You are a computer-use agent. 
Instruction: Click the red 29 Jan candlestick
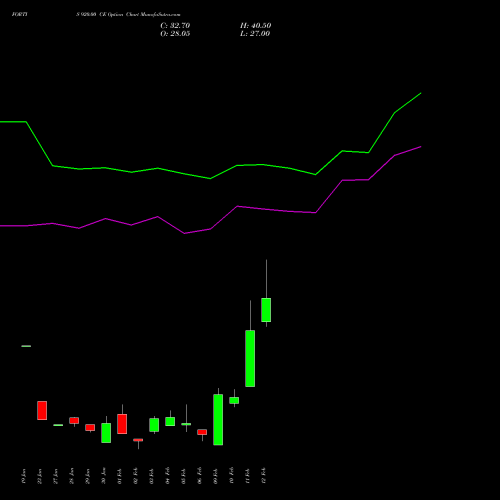pyautogui.click(x=90, y=428)
